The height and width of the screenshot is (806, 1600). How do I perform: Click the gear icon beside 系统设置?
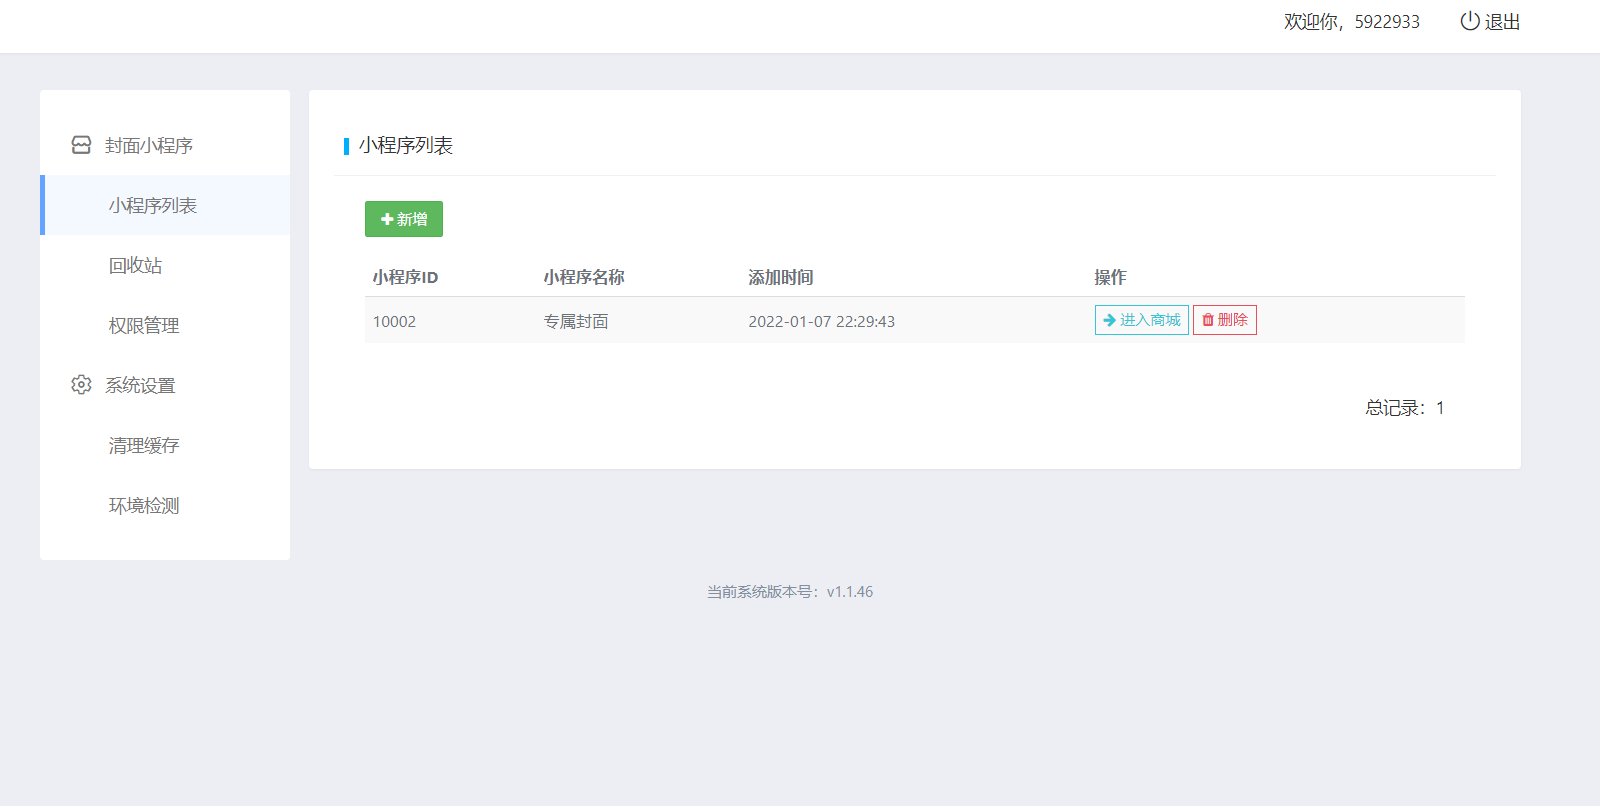81,385
